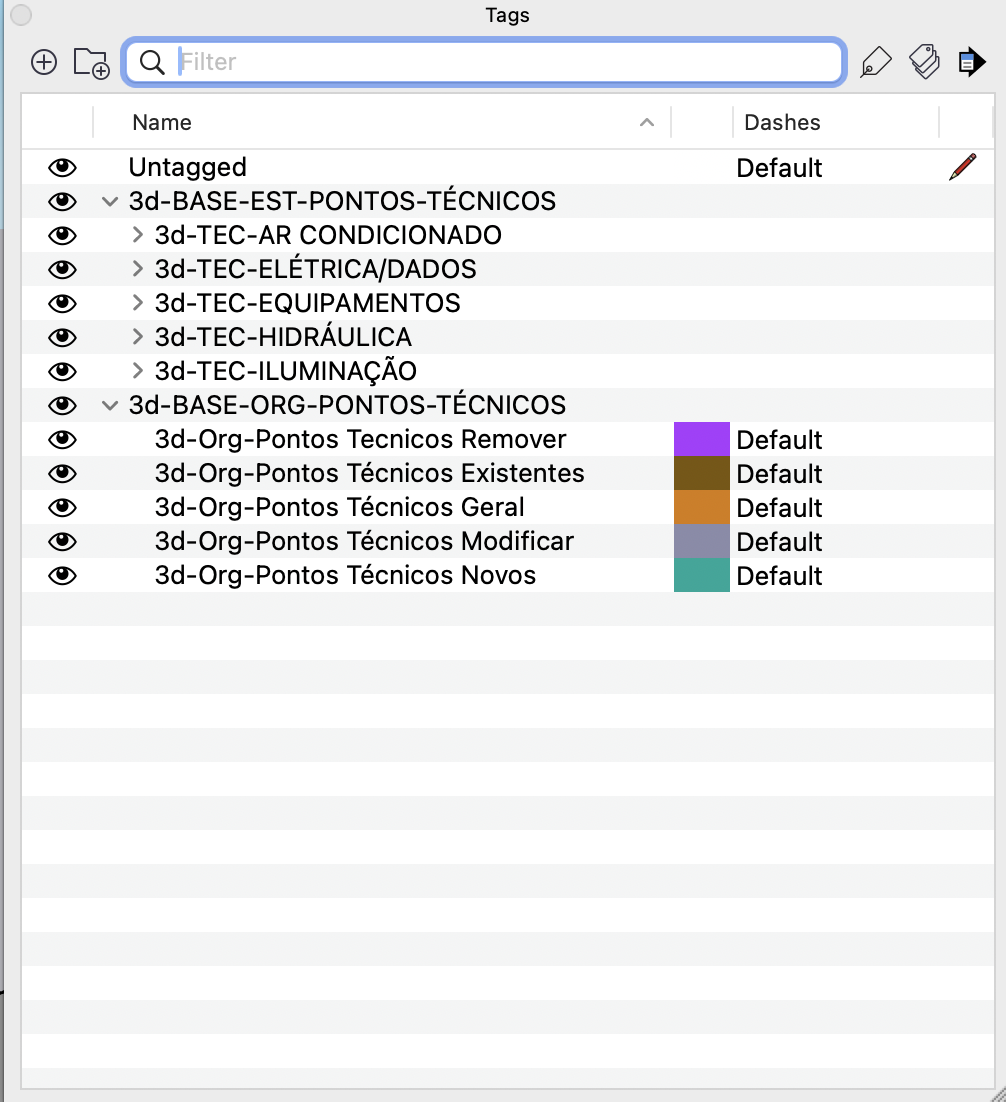This screenshot has height=1102, width=1006.
Task: Select the 3d-BASE-ORG-PONTOS-TÉCNICOS folder name
Action: (347, 405)
